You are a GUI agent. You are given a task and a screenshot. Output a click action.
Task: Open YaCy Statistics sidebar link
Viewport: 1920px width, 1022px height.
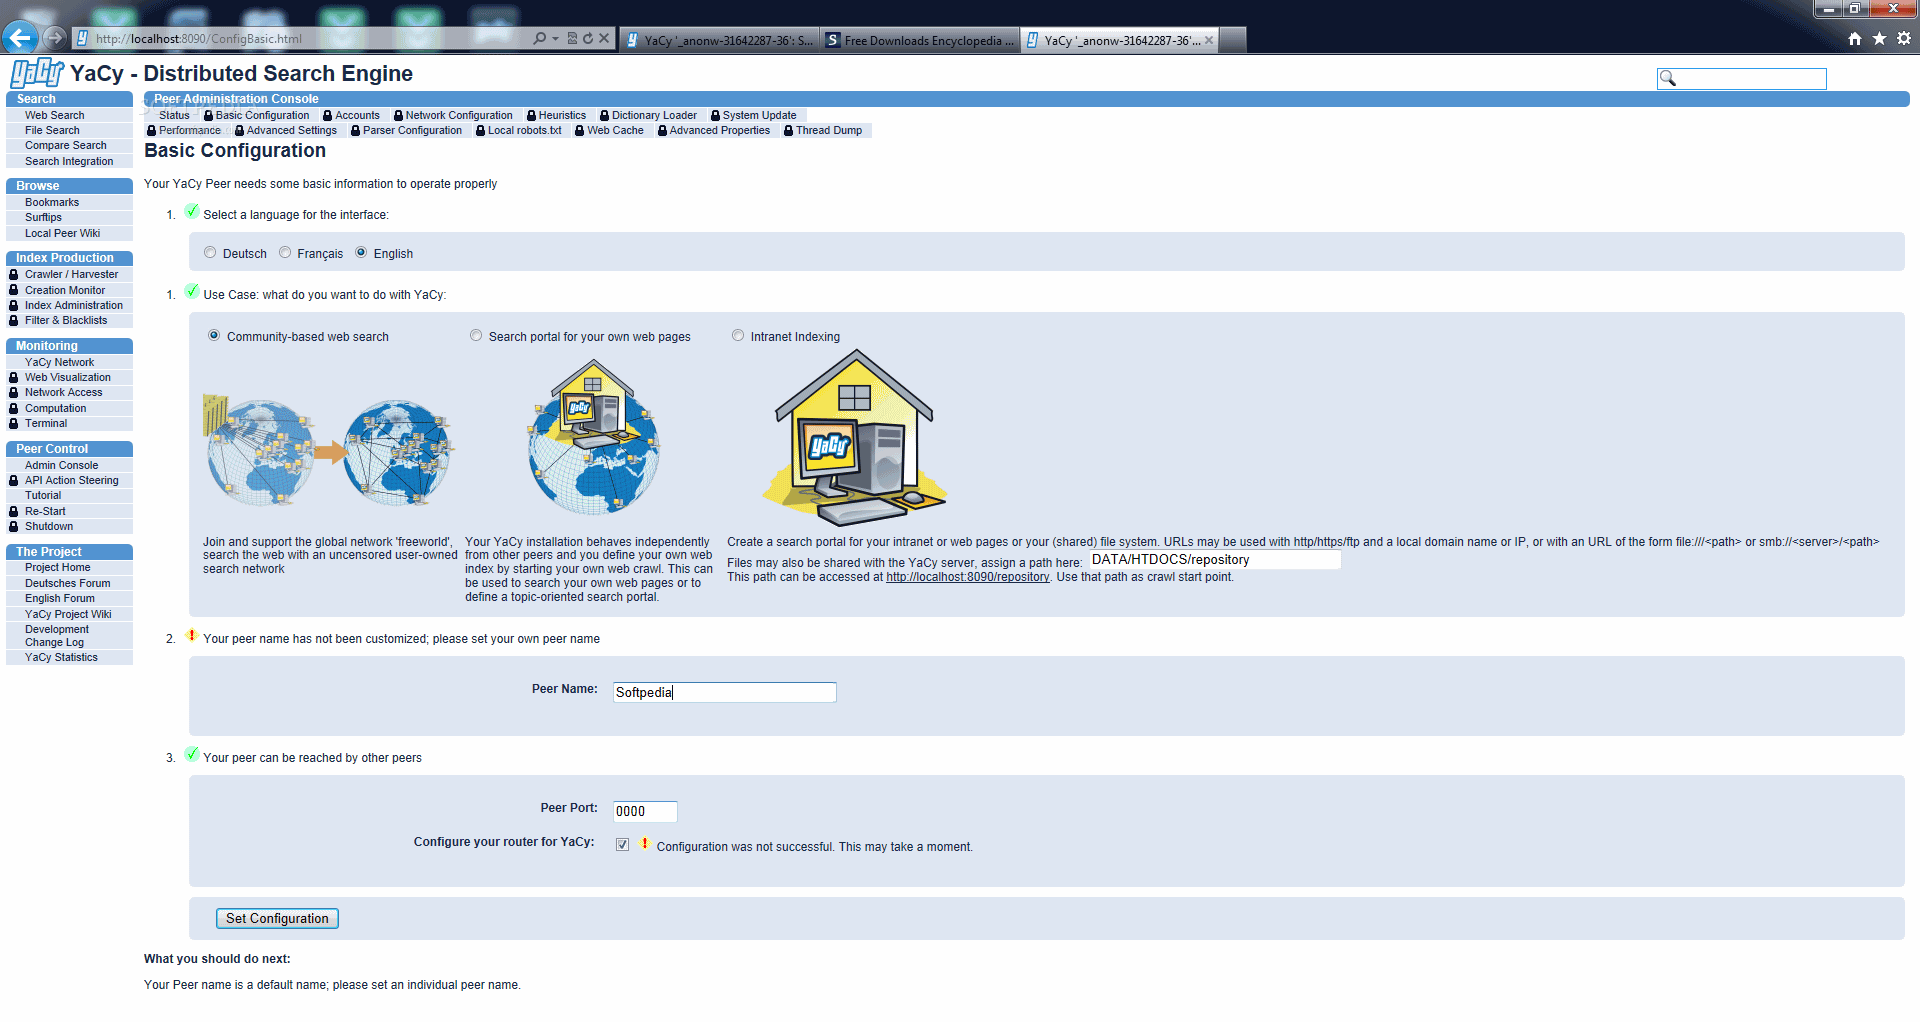click(x=62, y=657)
